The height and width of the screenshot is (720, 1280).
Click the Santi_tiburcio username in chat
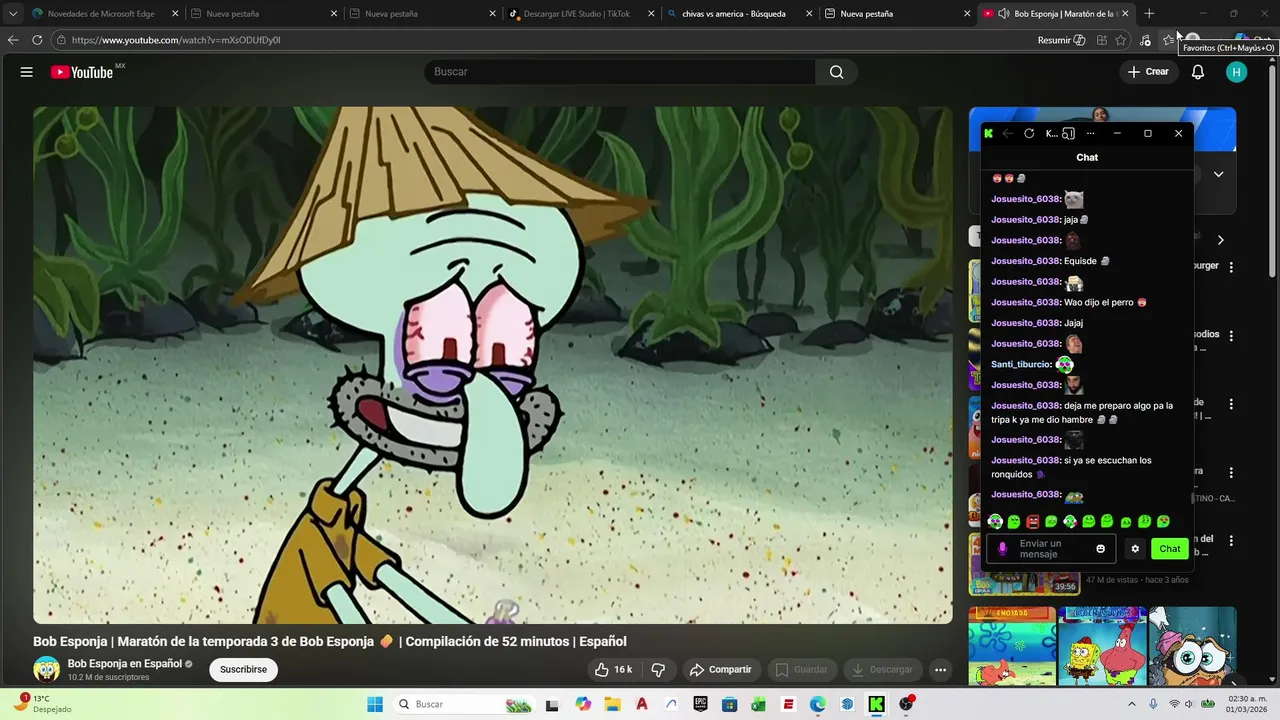(x=1021, y=364)
